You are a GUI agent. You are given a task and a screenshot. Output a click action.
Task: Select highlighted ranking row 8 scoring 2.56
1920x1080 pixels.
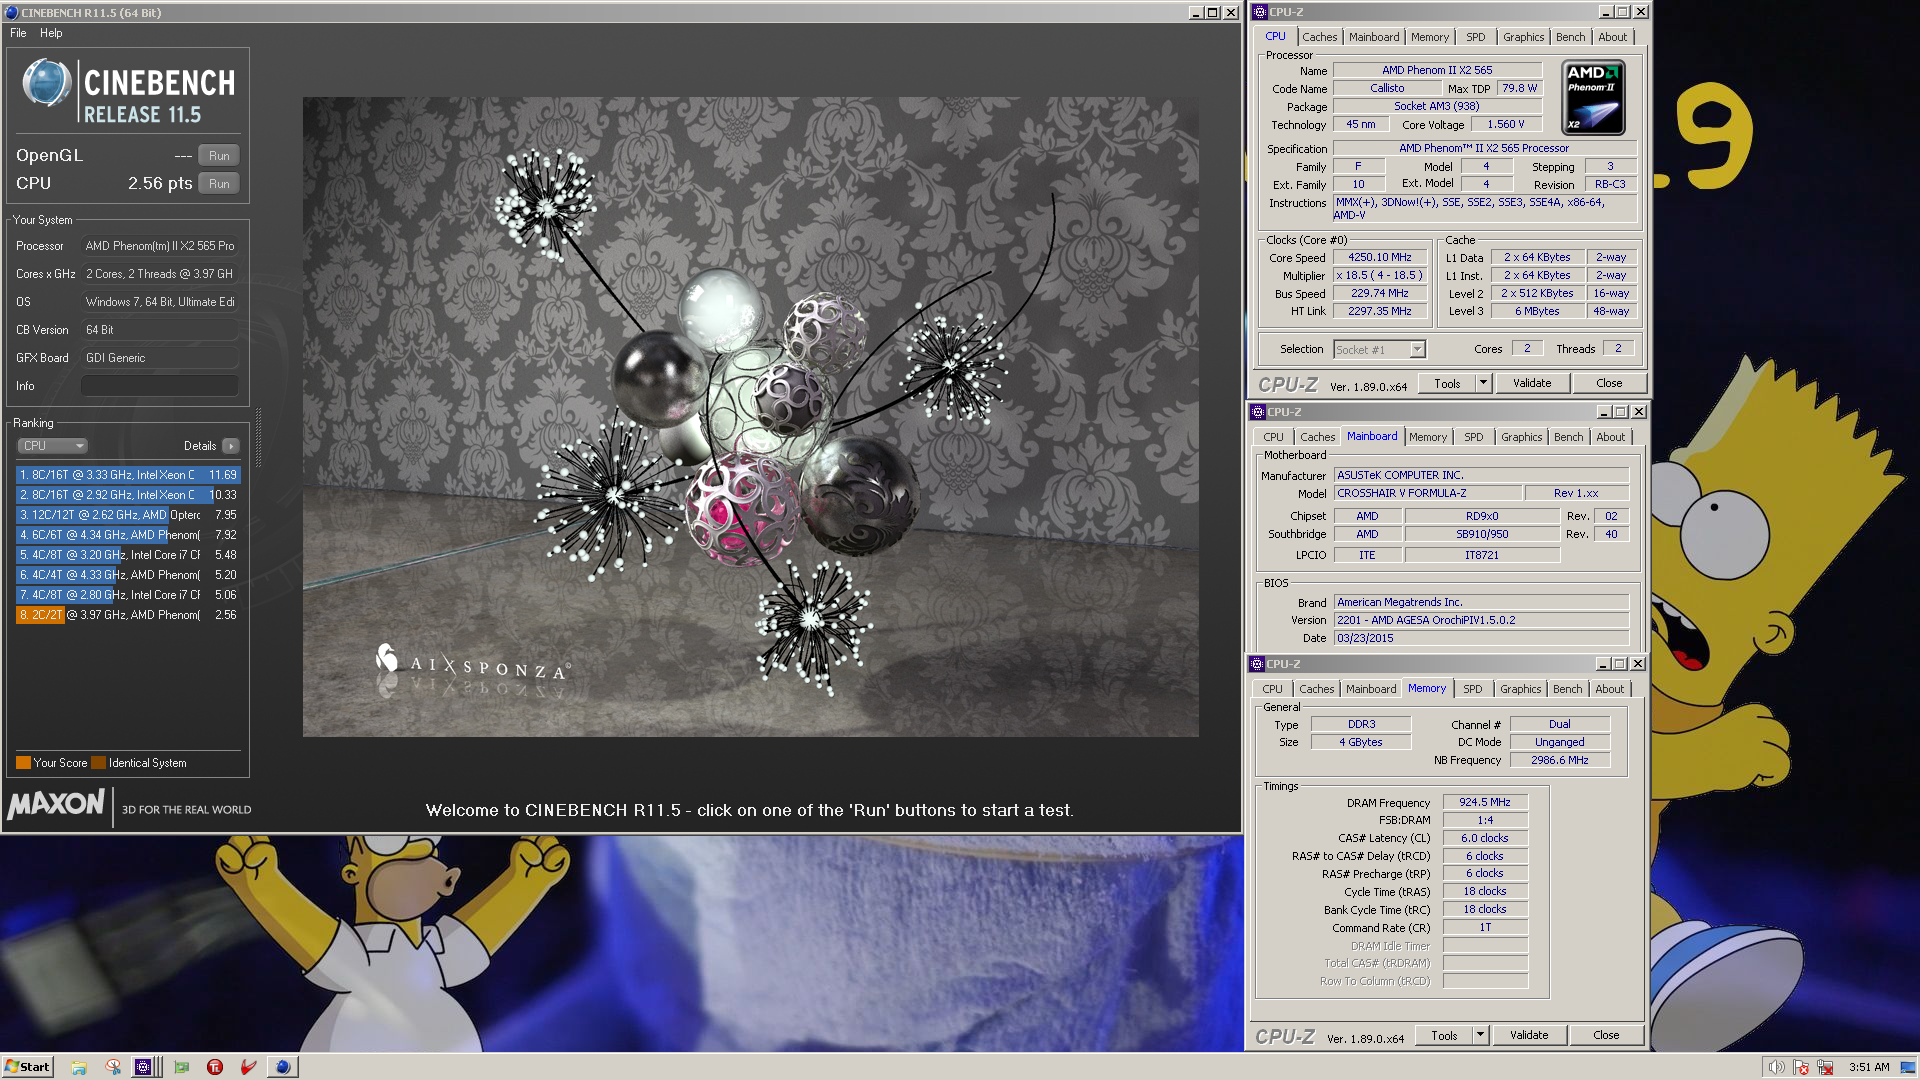coord(128,615)
